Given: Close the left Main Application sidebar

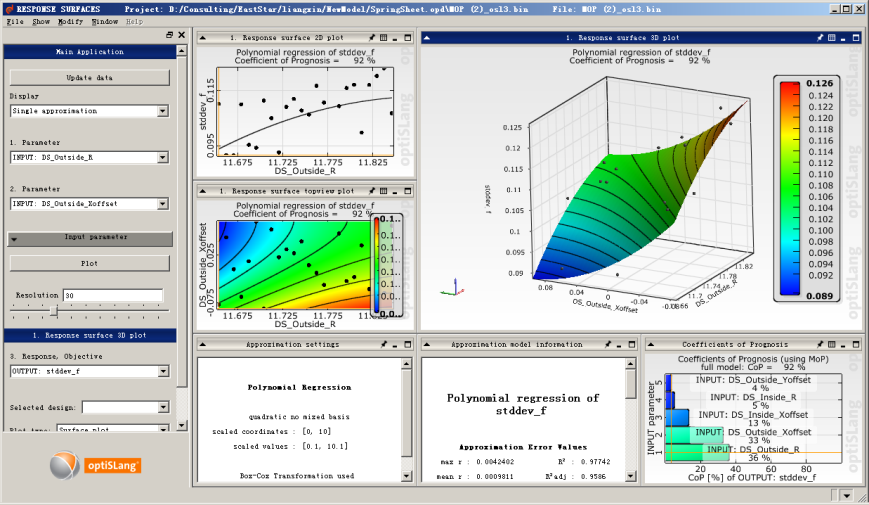Looking at the screenshot, I should (x=181, y=35).
